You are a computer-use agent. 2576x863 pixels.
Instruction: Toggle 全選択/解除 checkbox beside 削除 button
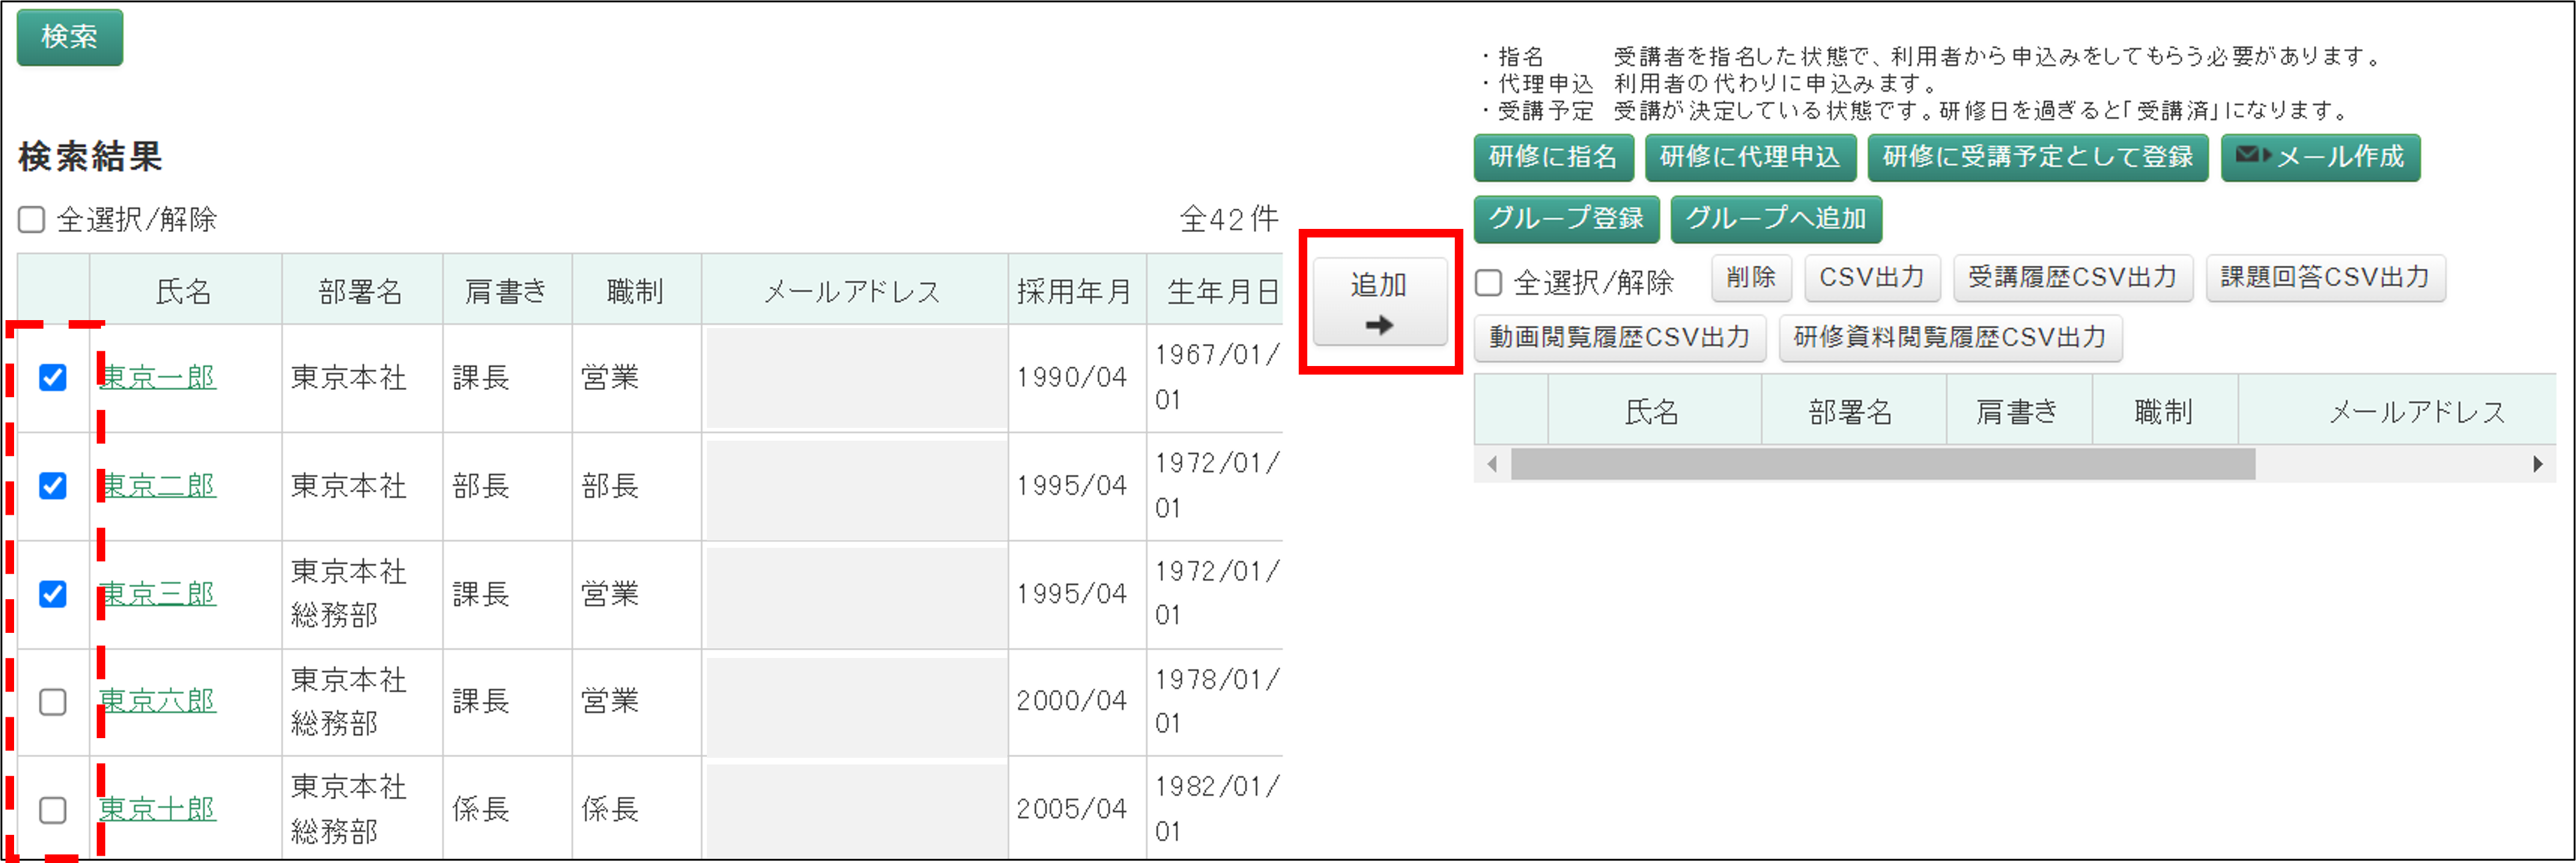pyautogui.click(x=1488, y=283)
